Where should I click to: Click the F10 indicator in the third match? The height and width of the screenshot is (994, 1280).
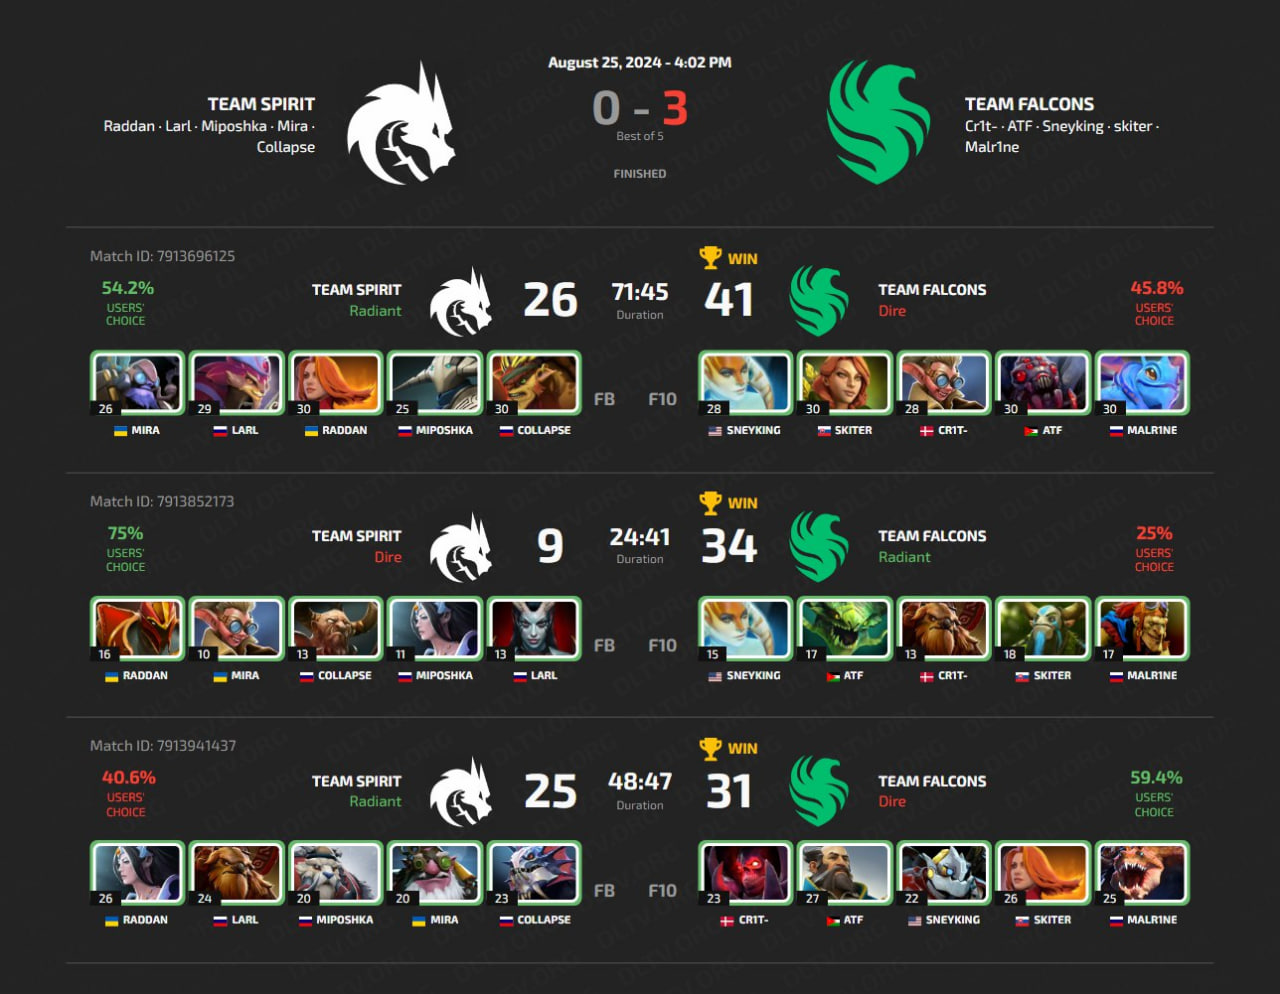coord(662,890)
